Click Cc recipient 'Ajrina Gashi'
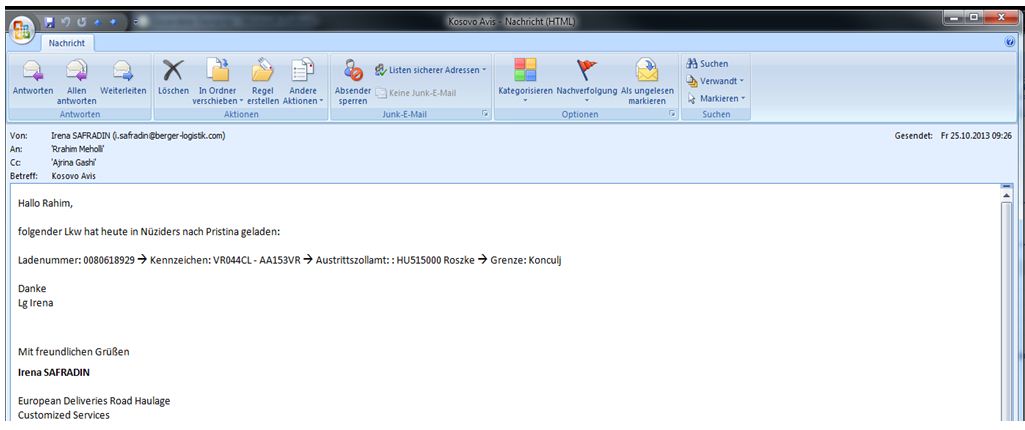 click(x=74, y=163)
